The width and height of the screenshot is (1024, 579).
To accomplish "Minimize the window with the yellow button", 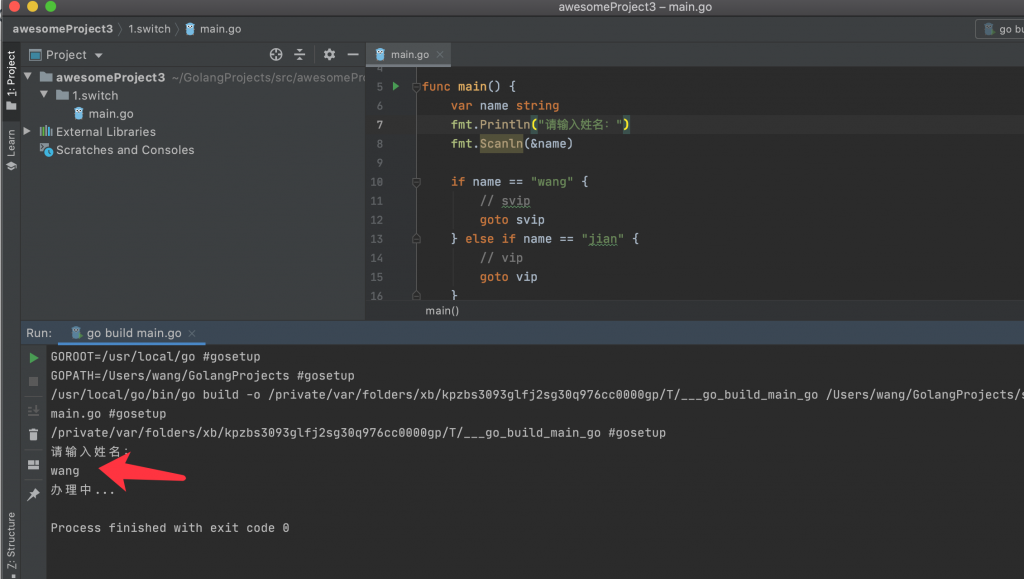I will 33,7.
